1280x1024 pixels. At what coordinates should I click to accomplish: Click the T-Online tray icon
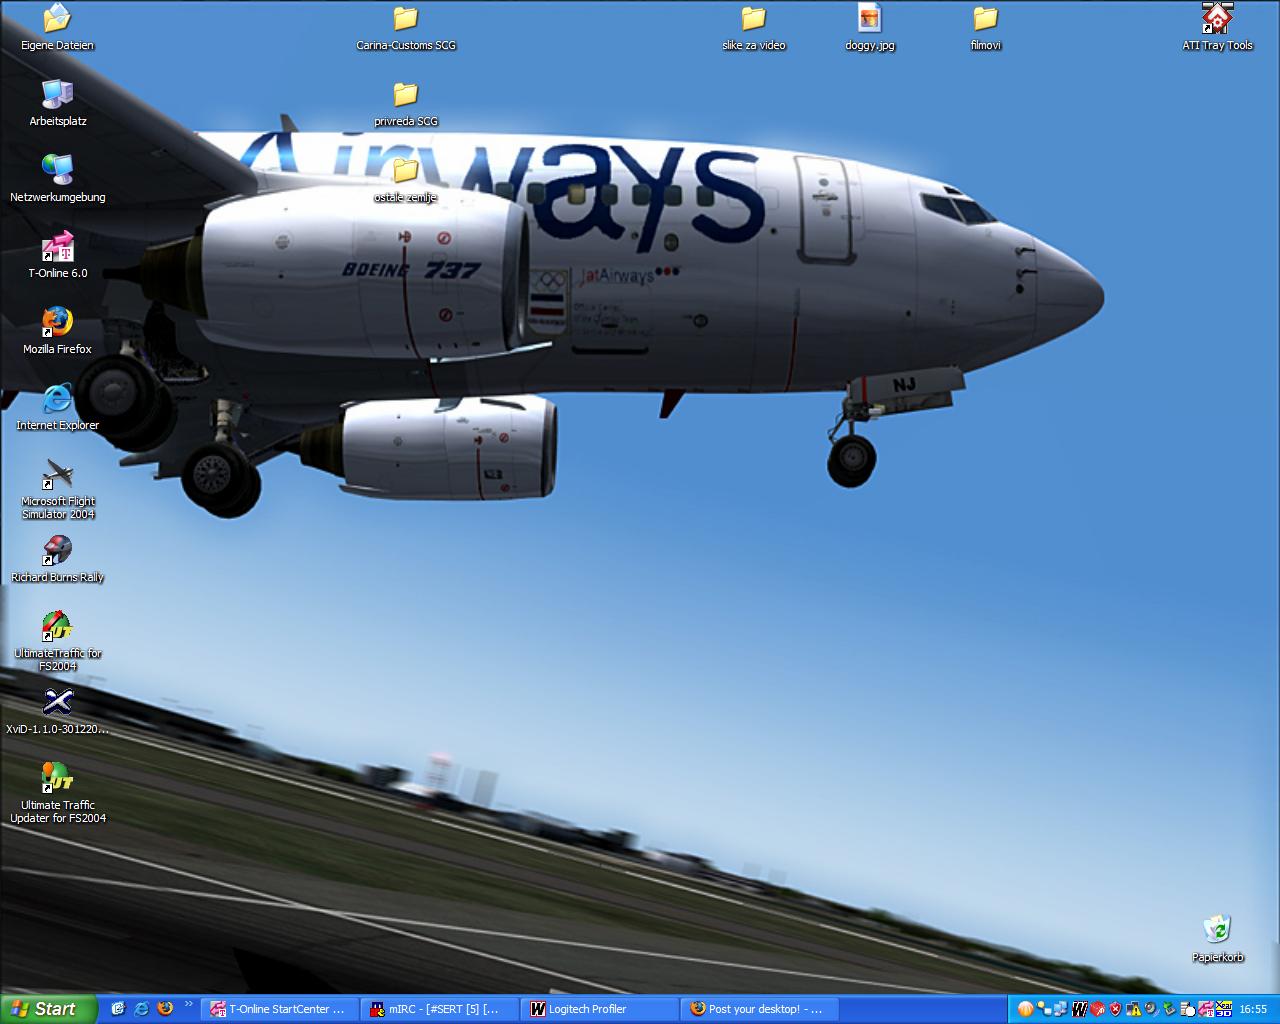1205,1009
